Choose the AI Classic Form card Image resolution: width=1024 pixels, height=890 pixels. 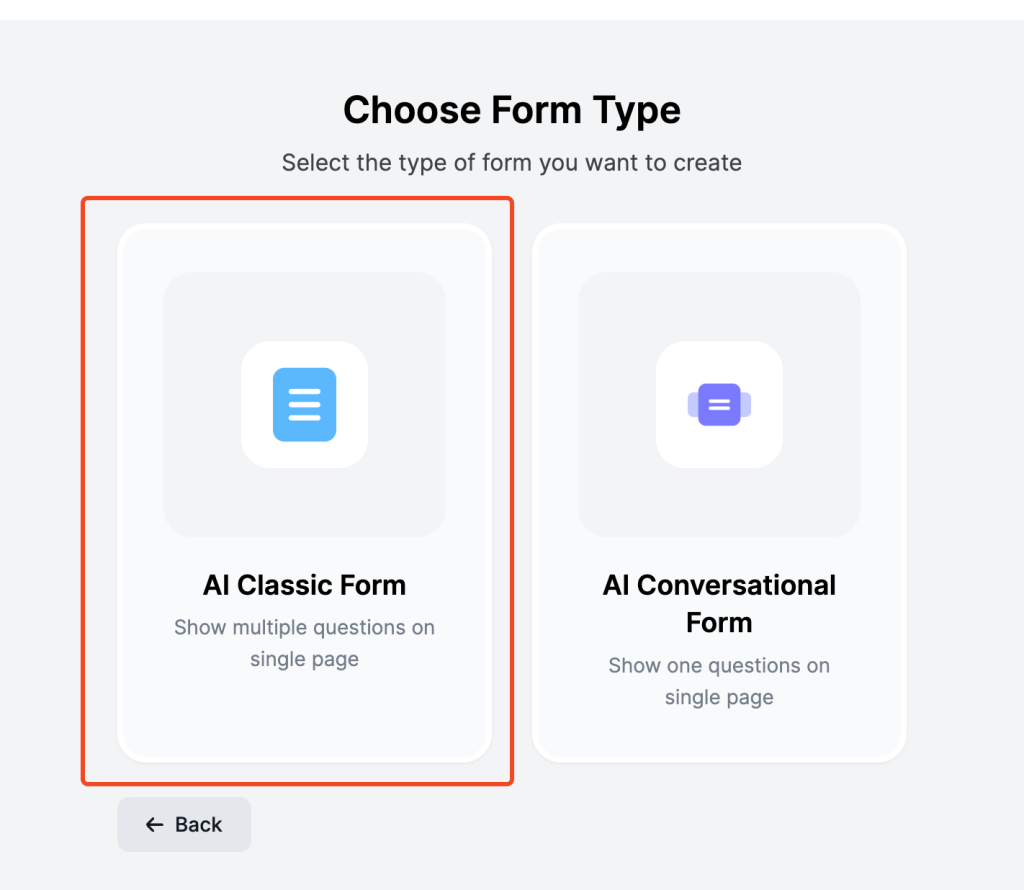point(304,493)
